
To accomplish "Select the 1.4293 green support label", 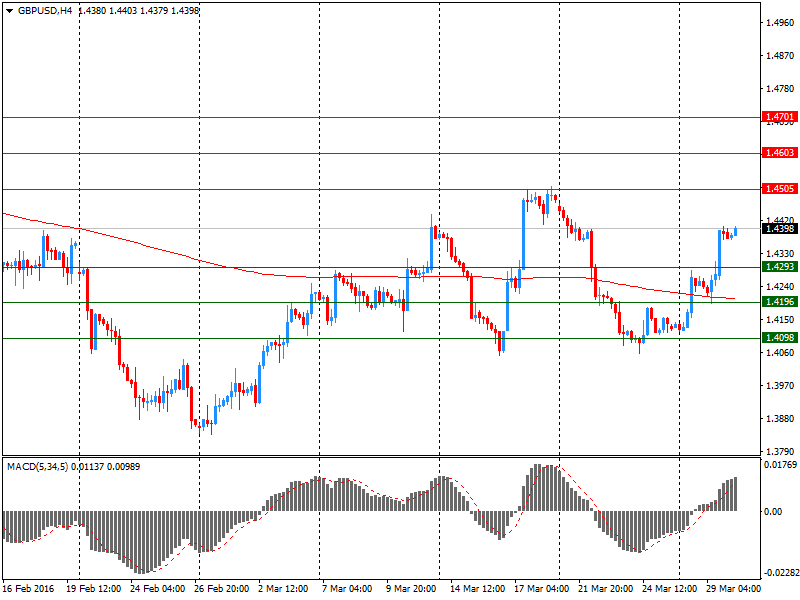I will click(x=780, y=267).
